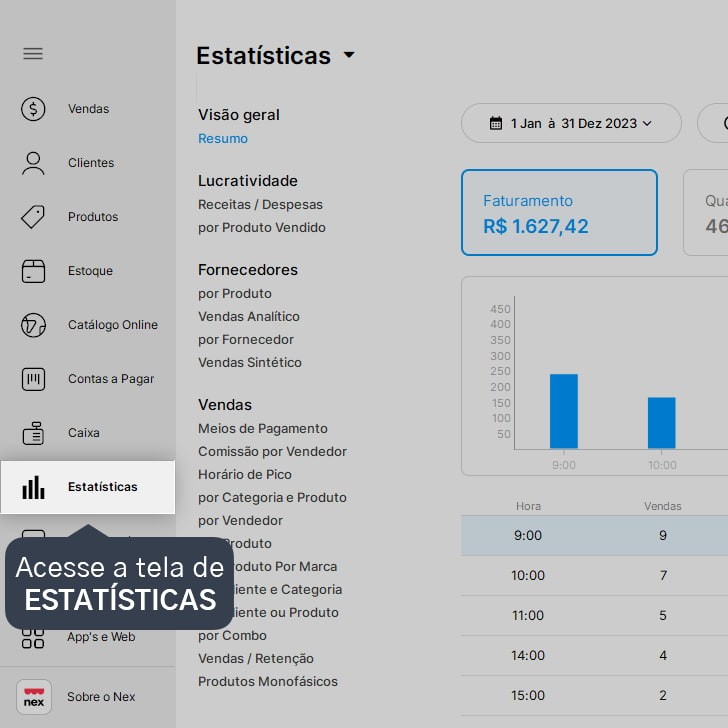
Task: Open Catálogo Online in sidebar
Action: pos(113,325)
